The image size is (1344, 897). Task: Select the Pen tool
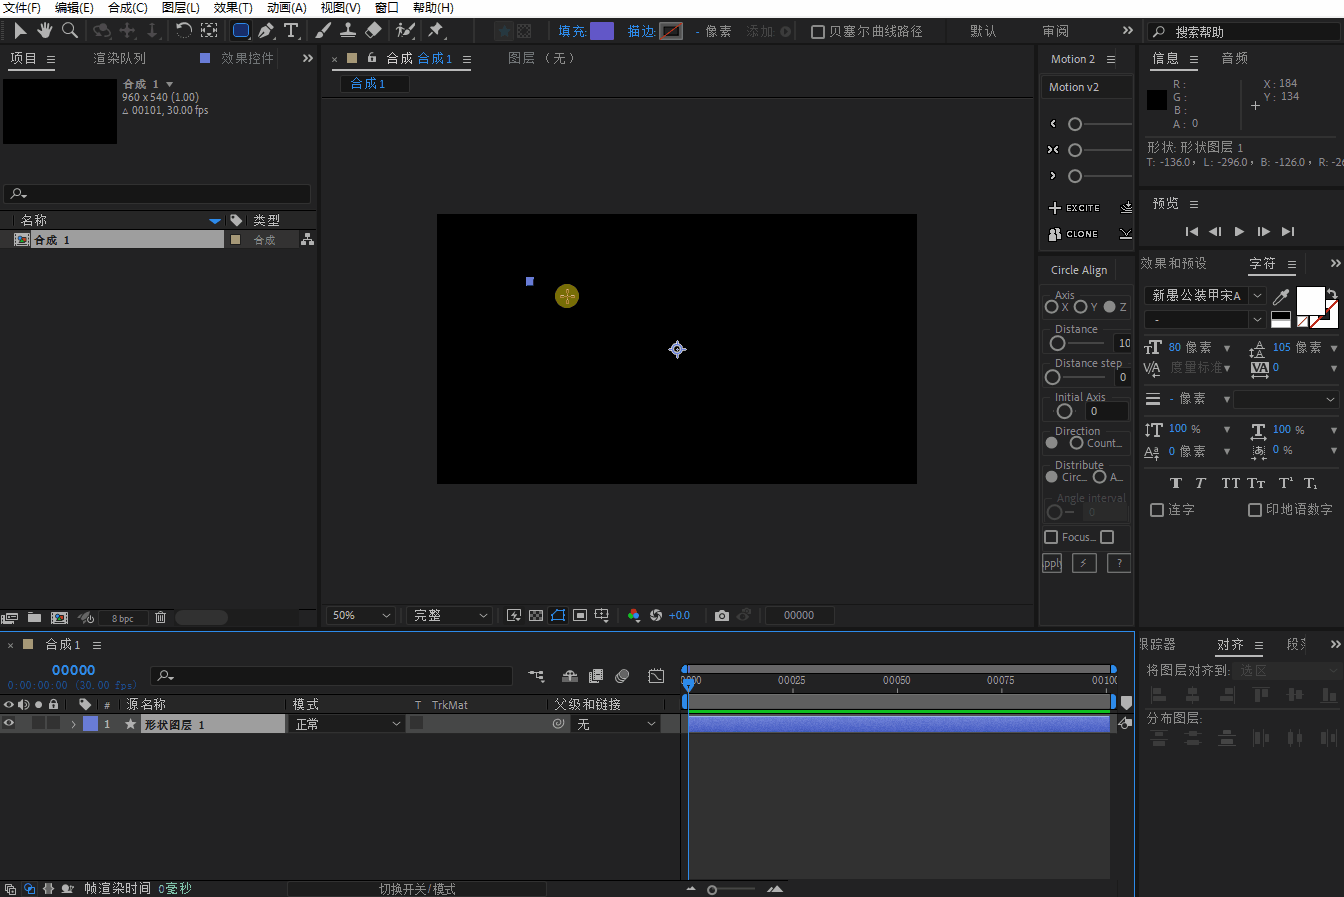click(266, 31)
